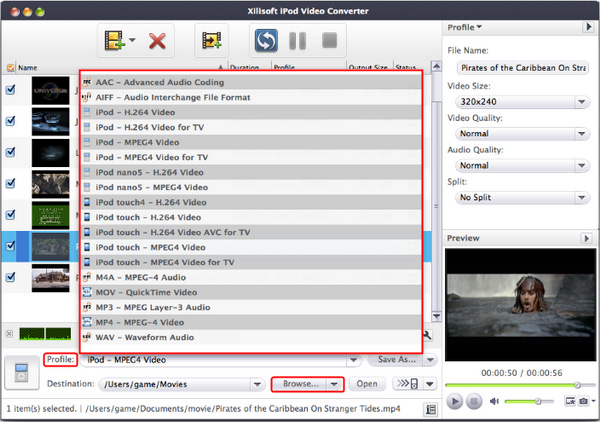The width and height of the screenshot is (600, 422).
Task: Click the transfer-to-device icon button
Action: click(408, 383)
